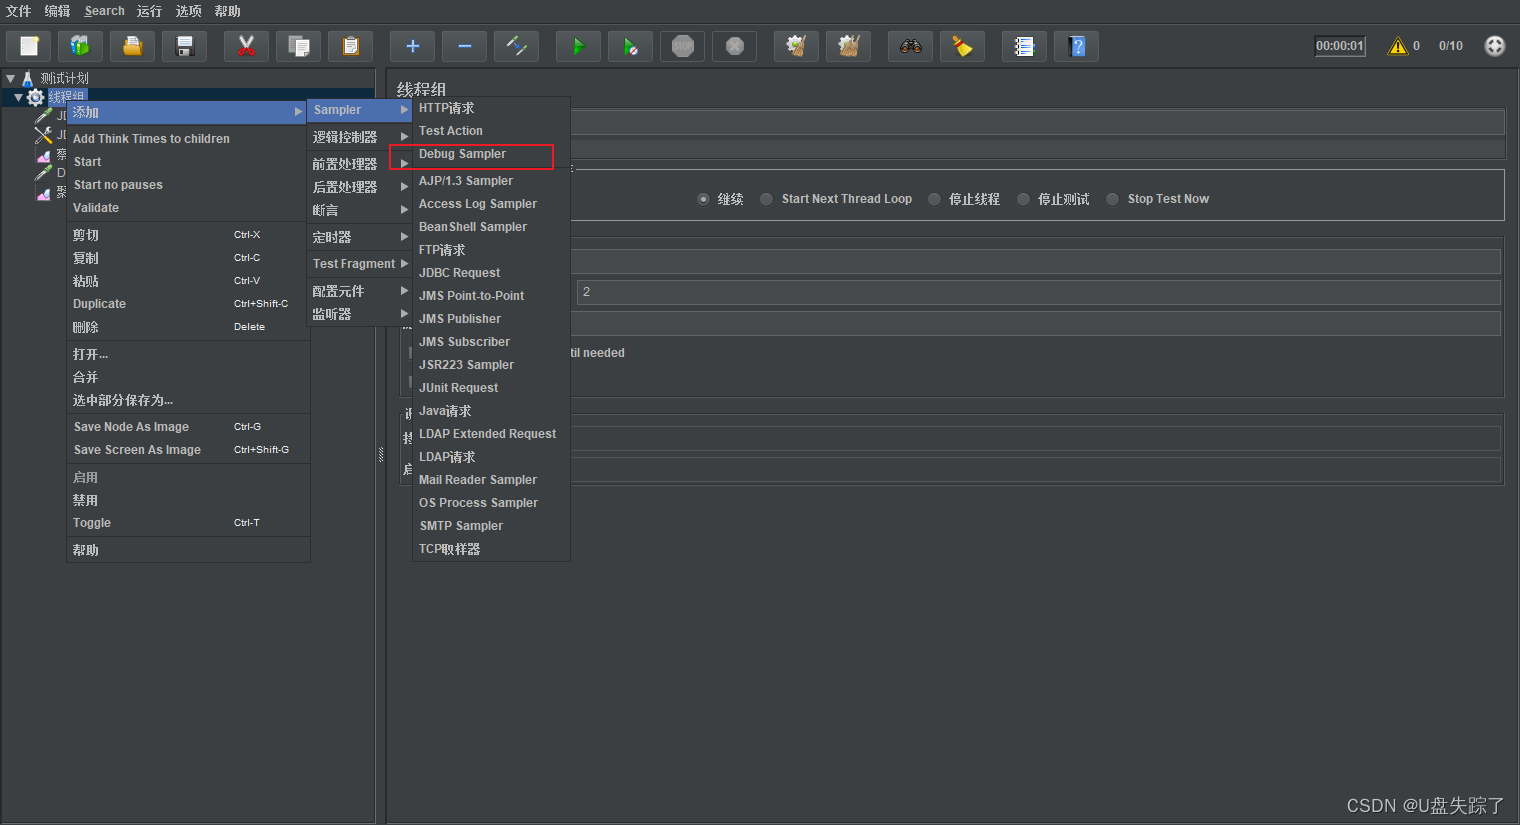Select the Start Next Thread Loop radio button

(766, 198)
